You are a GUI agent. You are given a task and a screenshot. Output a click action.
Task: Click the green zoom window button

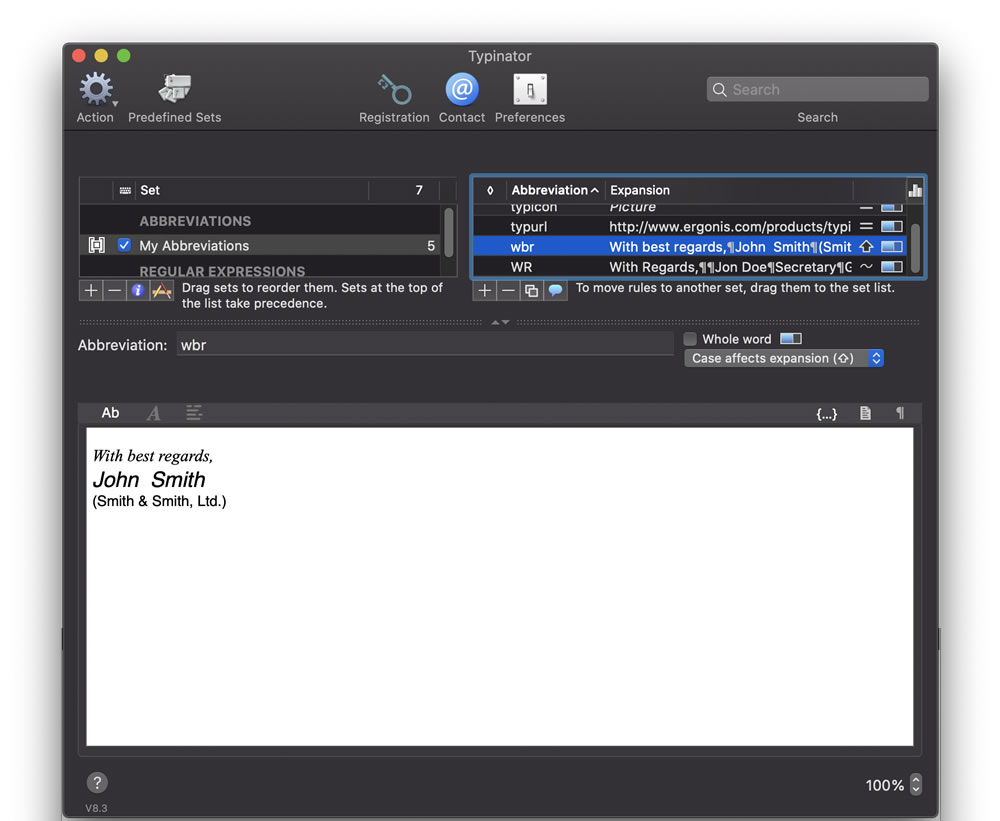[x=124, y=55]
